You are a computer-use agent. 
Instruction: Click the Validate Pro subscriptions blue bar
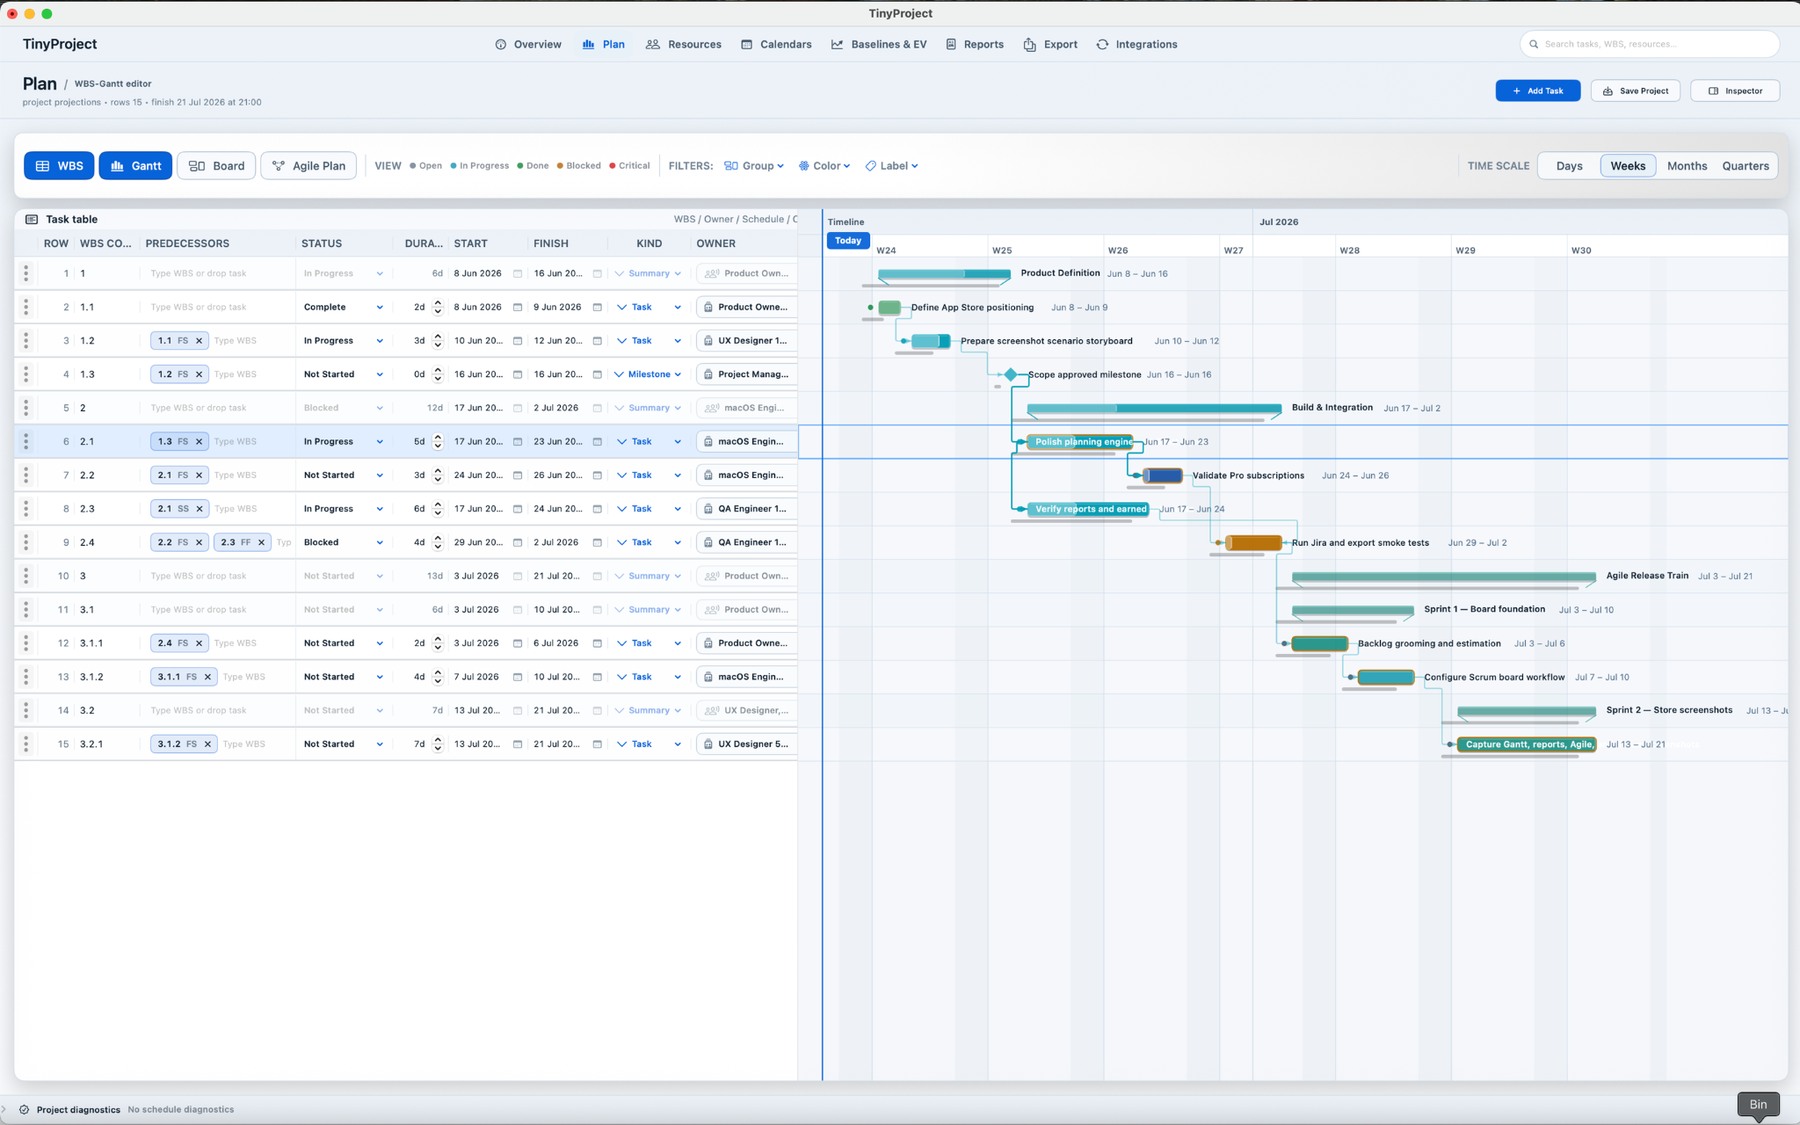pyautogui.click(x=1162, y=475)
